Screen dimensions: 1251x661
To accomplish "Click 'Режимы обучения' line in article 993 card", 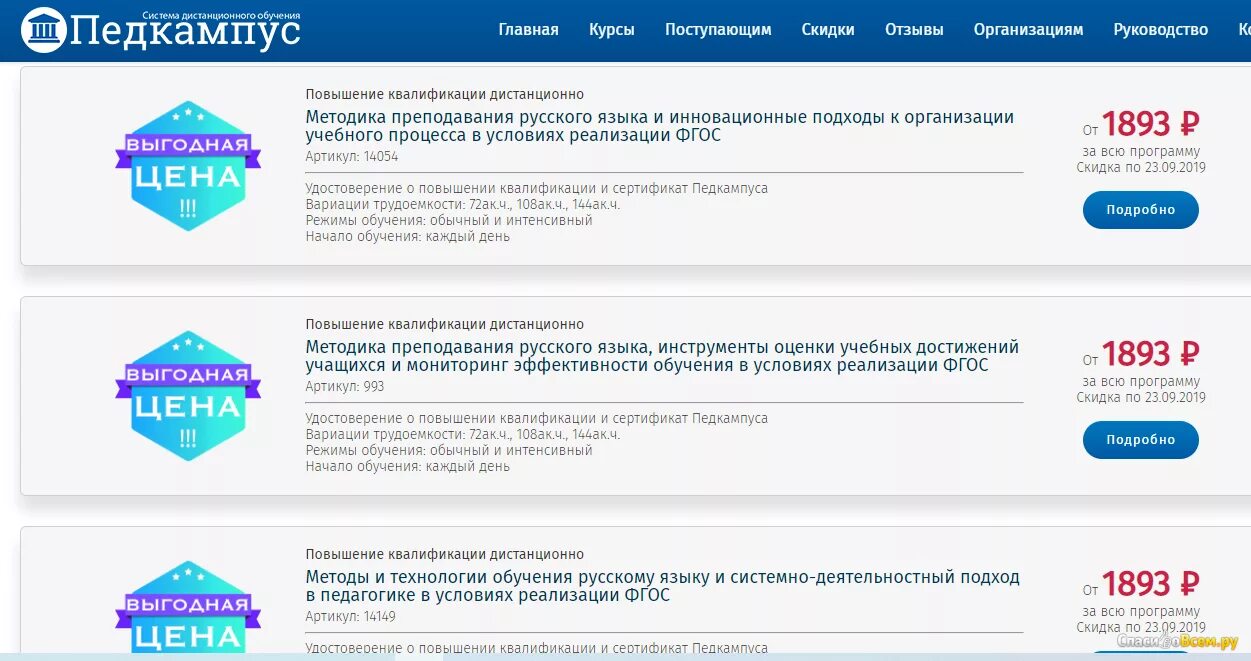I will point(449,451).
